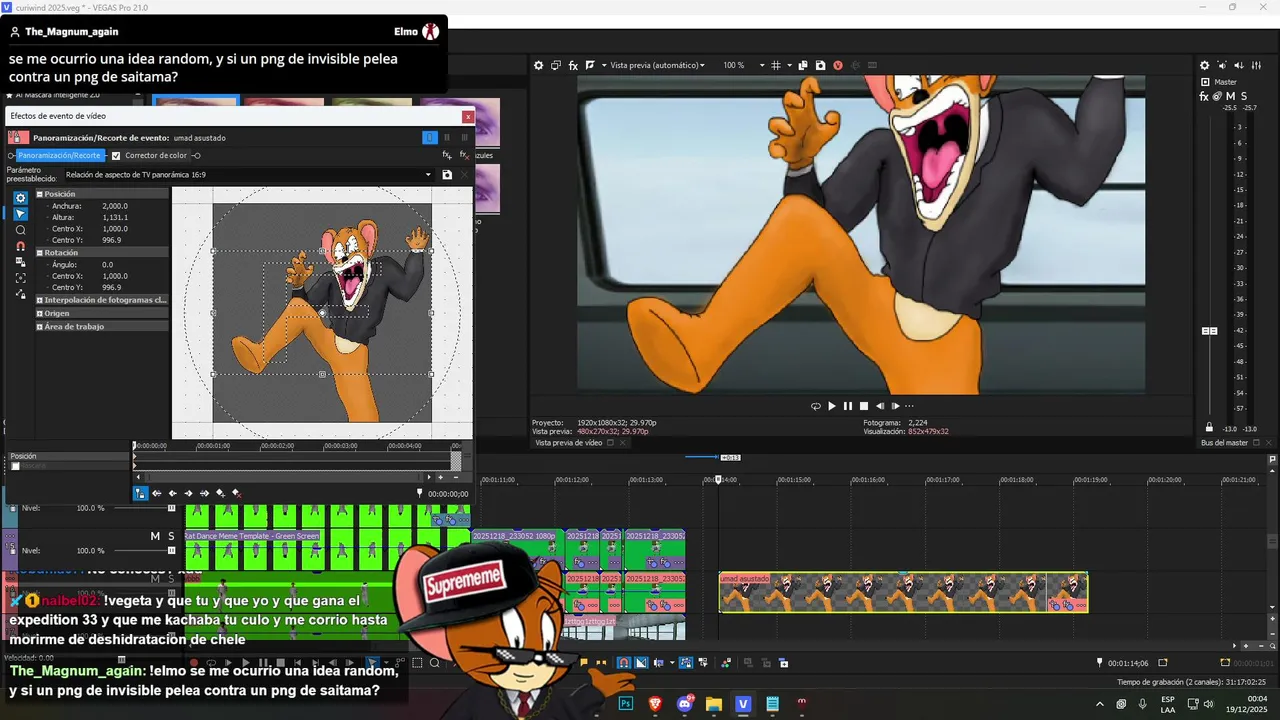Save snapshot to file in preview
The image size is (1280, 720).
point(820,65)
